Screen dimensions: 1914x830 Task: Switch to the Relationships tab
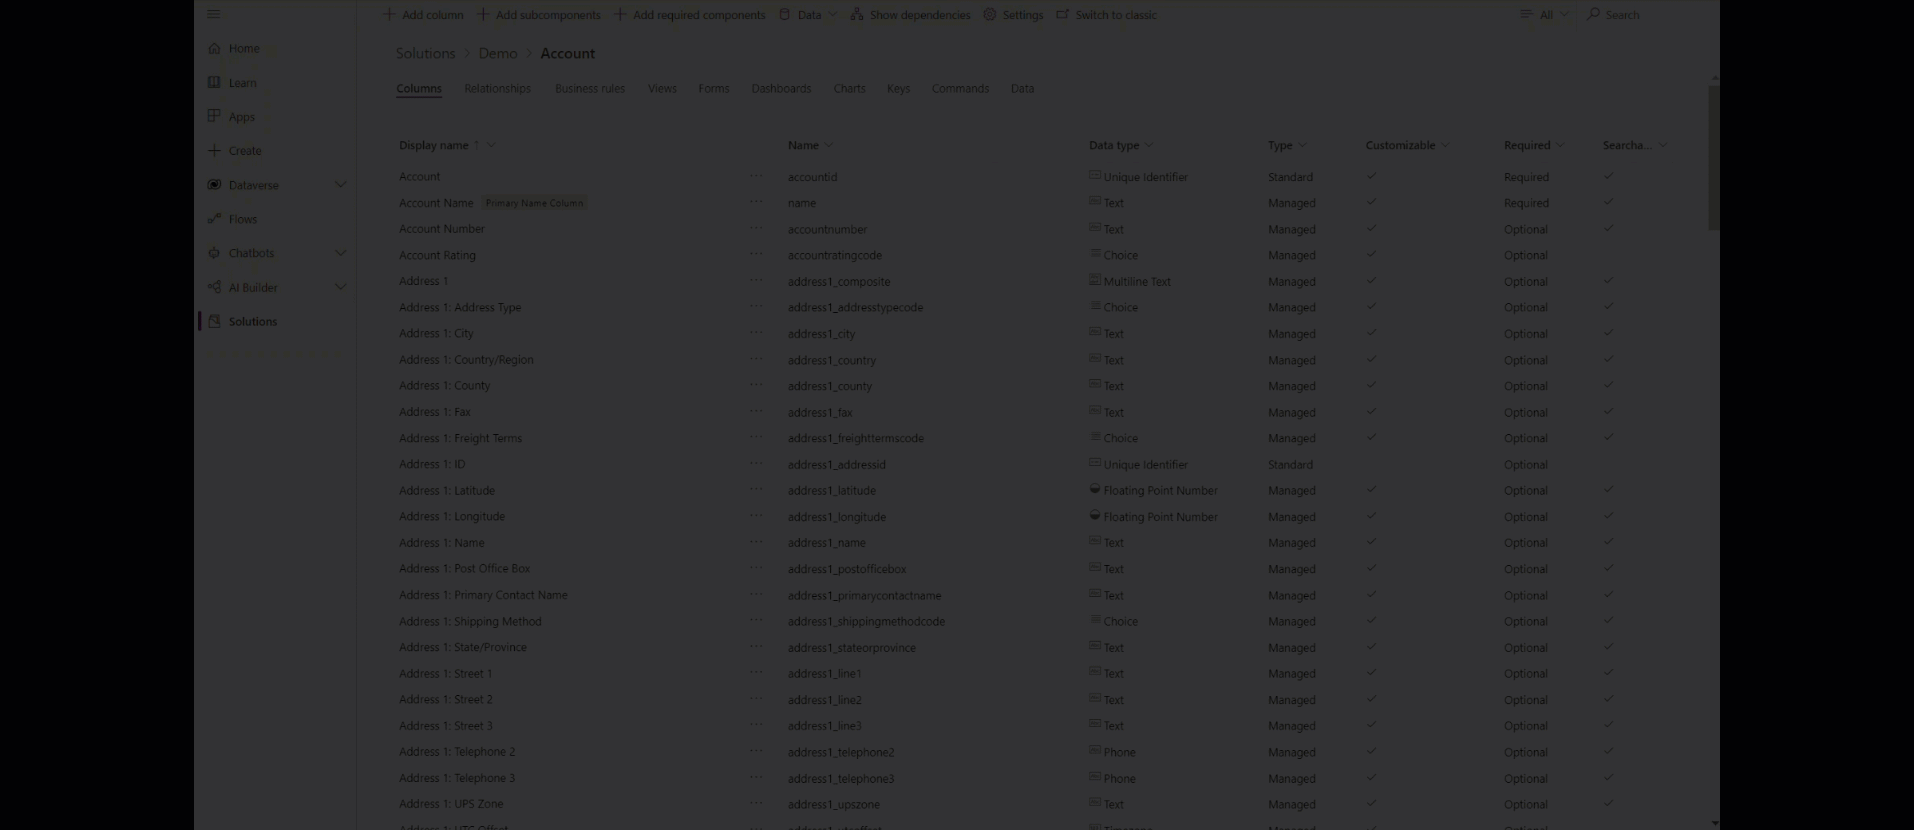tap(497, 89)
